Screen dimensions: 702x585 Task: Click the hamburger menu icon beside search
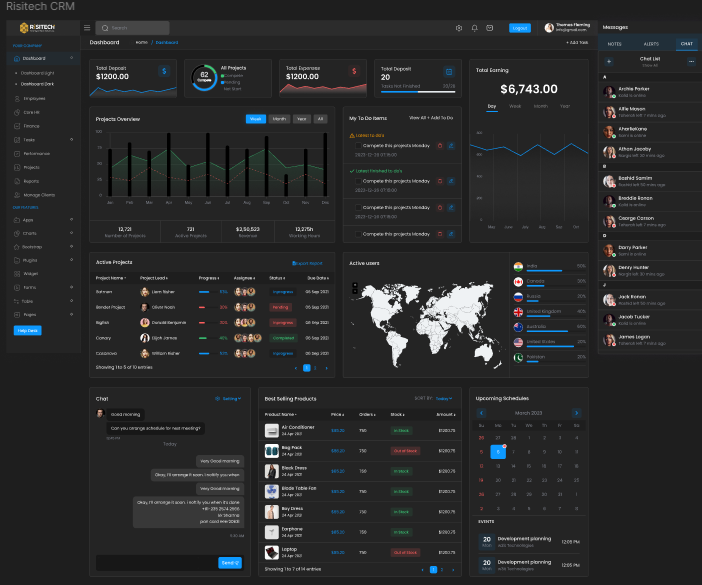click(x=87, y=28)
